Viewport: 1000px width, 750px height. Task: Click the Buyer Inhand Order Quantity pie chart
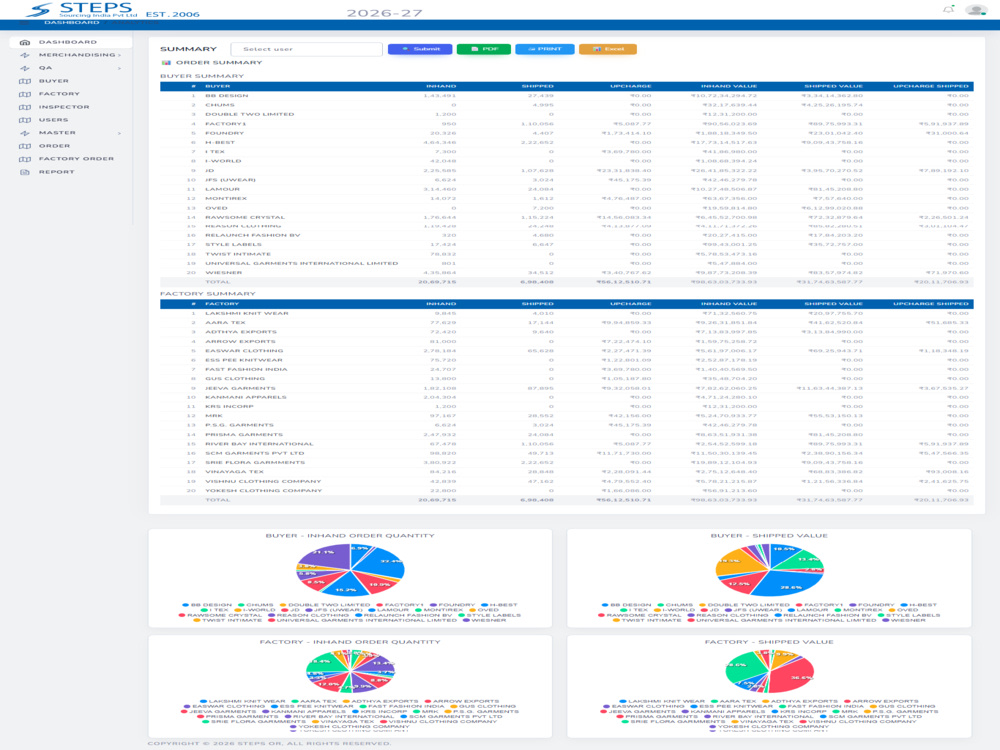point(350,569)
